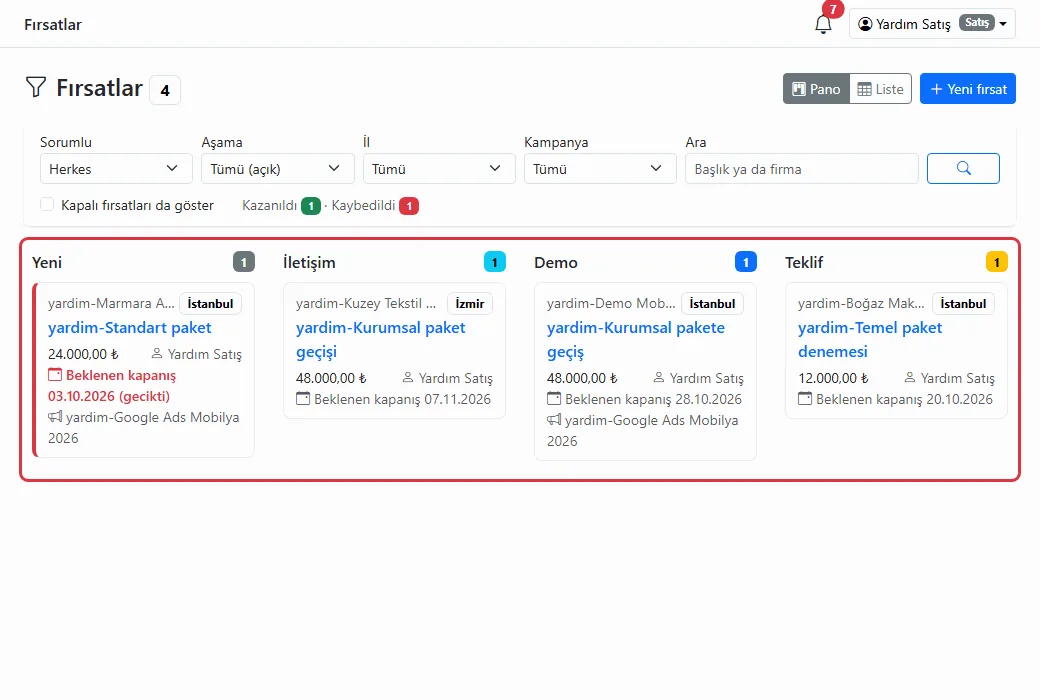Click the İletişim column header
This screenshot has height=700, width=1040.
(309, 262)
